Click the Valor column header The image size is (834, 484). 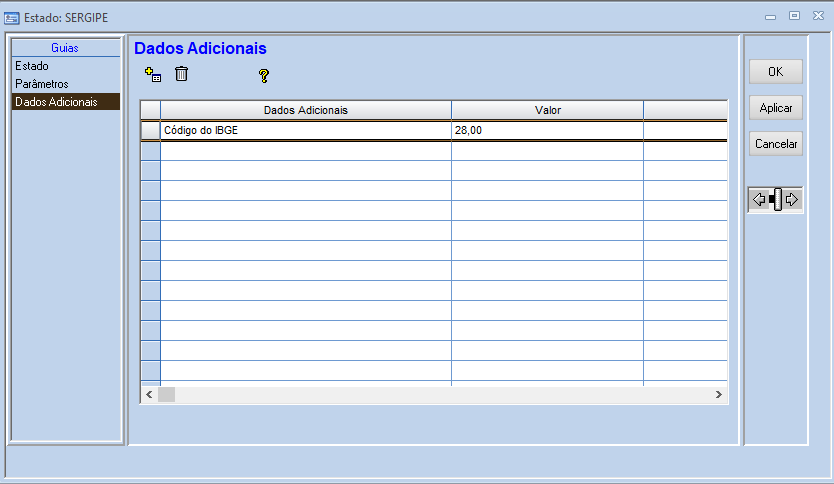point(547,109)
